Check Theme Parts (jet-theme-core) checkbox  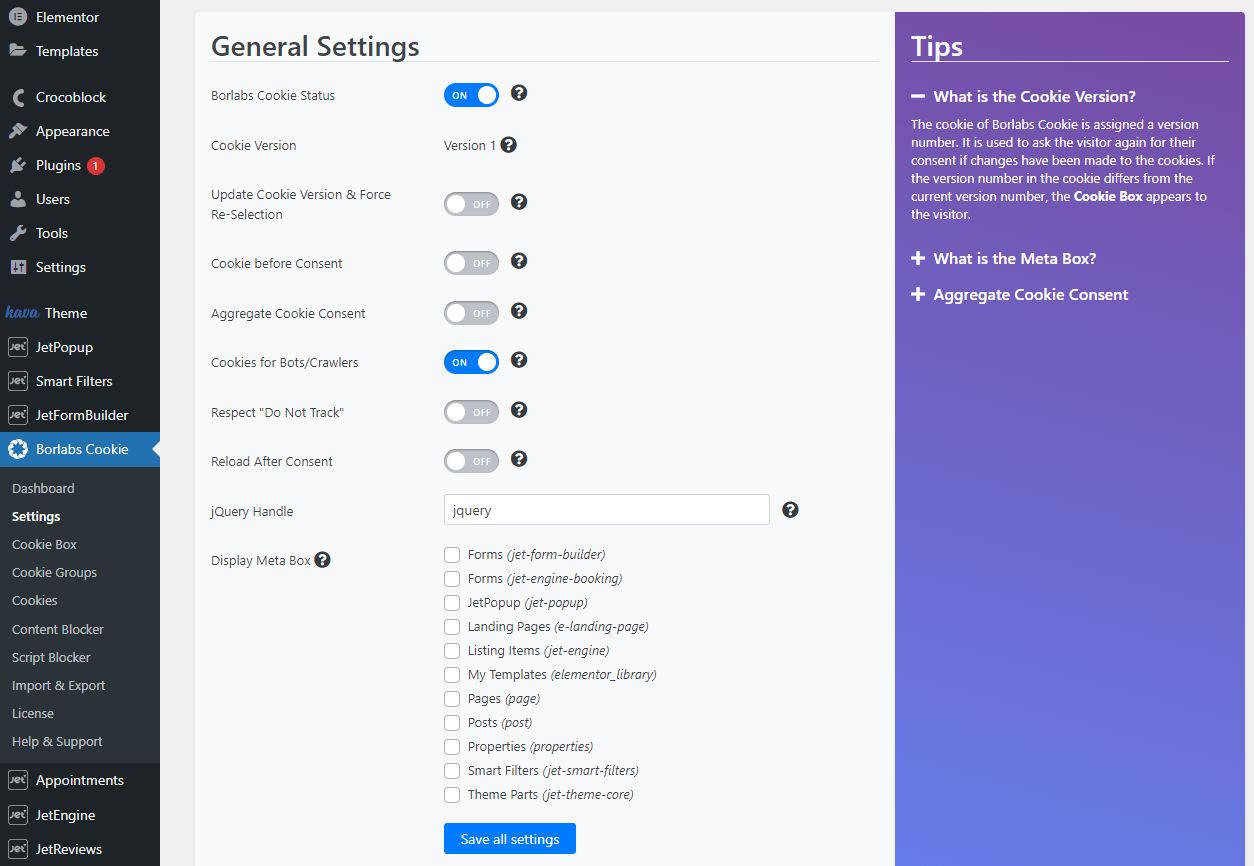pyautogui.click(x=452, y=795)
